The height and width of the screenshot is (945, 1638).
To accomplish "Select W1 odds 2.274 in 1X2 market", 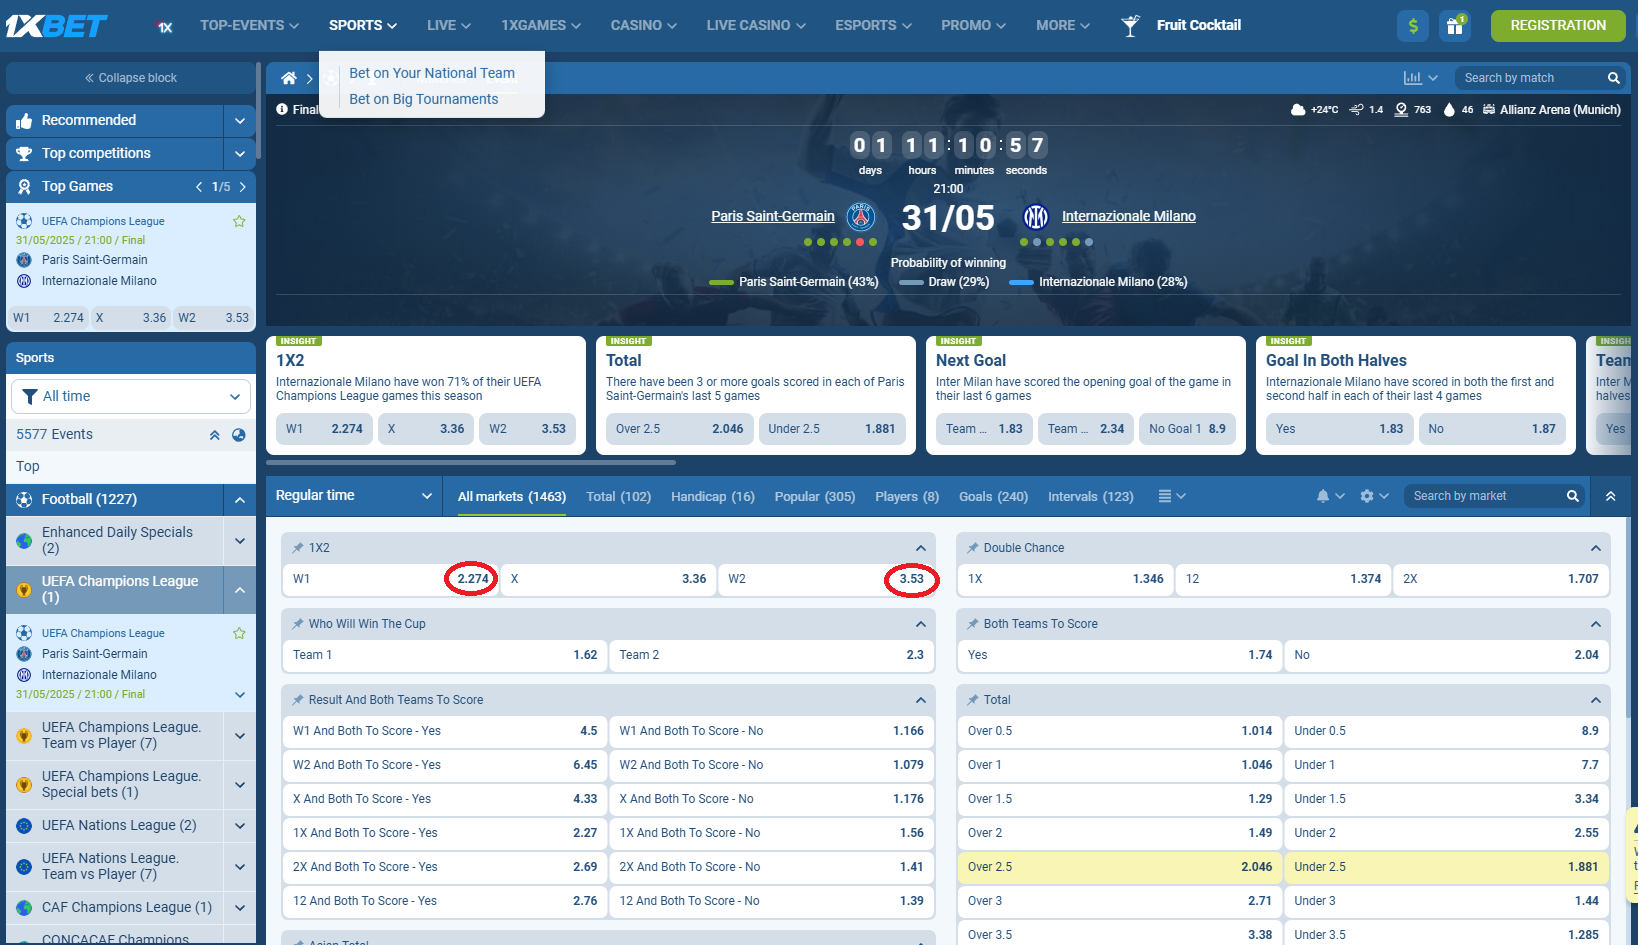I will 391,579.
